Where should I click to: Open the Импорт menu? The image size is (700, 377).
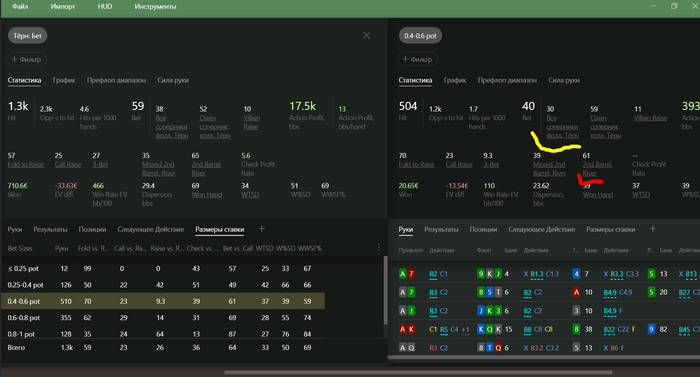pos(62,7)
